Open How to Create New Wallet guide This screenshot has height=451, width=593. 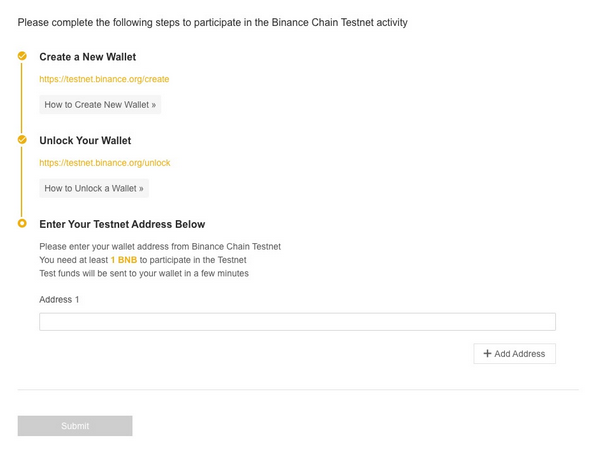click(100, 105)
